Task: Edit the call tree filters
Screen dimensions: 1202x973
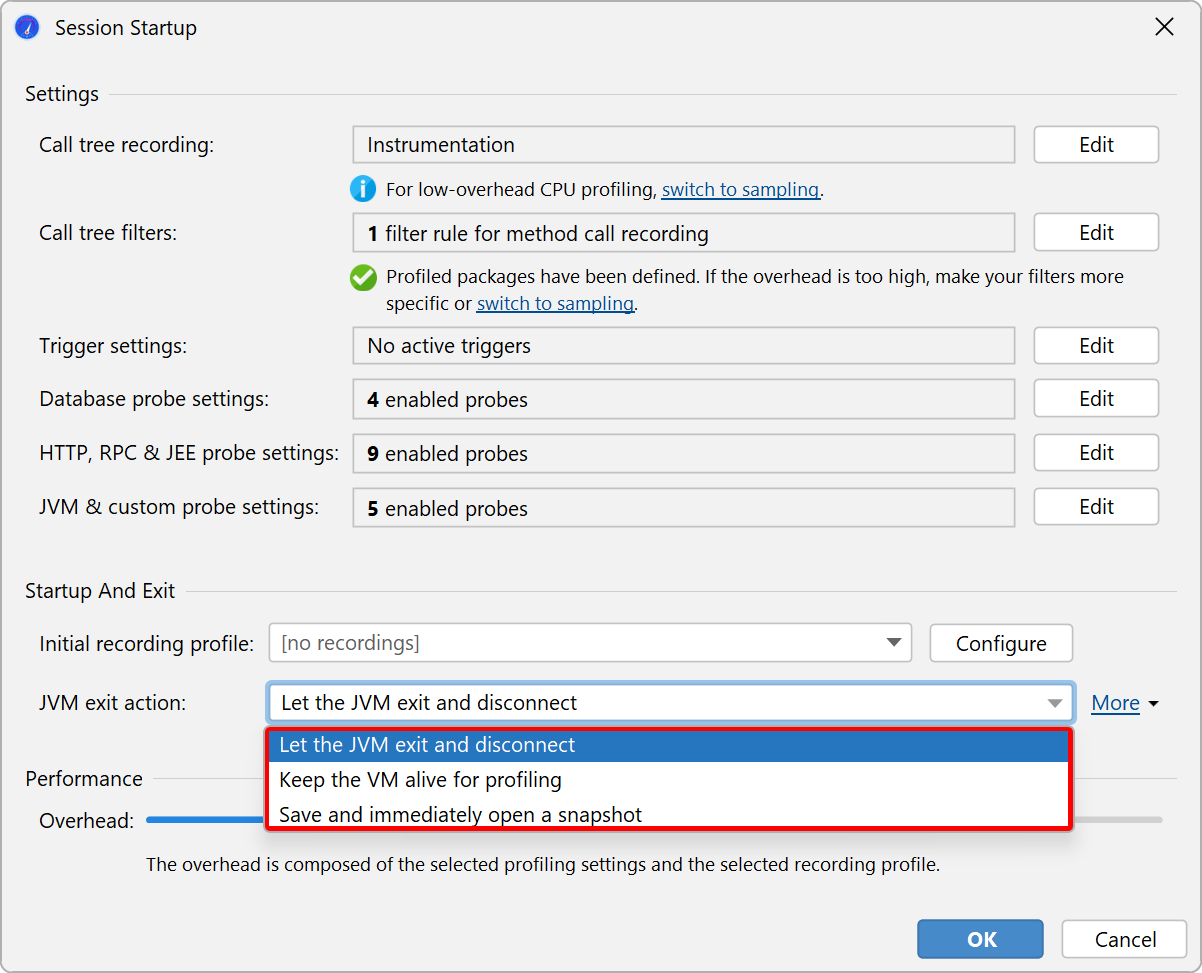Action: 1095,233
